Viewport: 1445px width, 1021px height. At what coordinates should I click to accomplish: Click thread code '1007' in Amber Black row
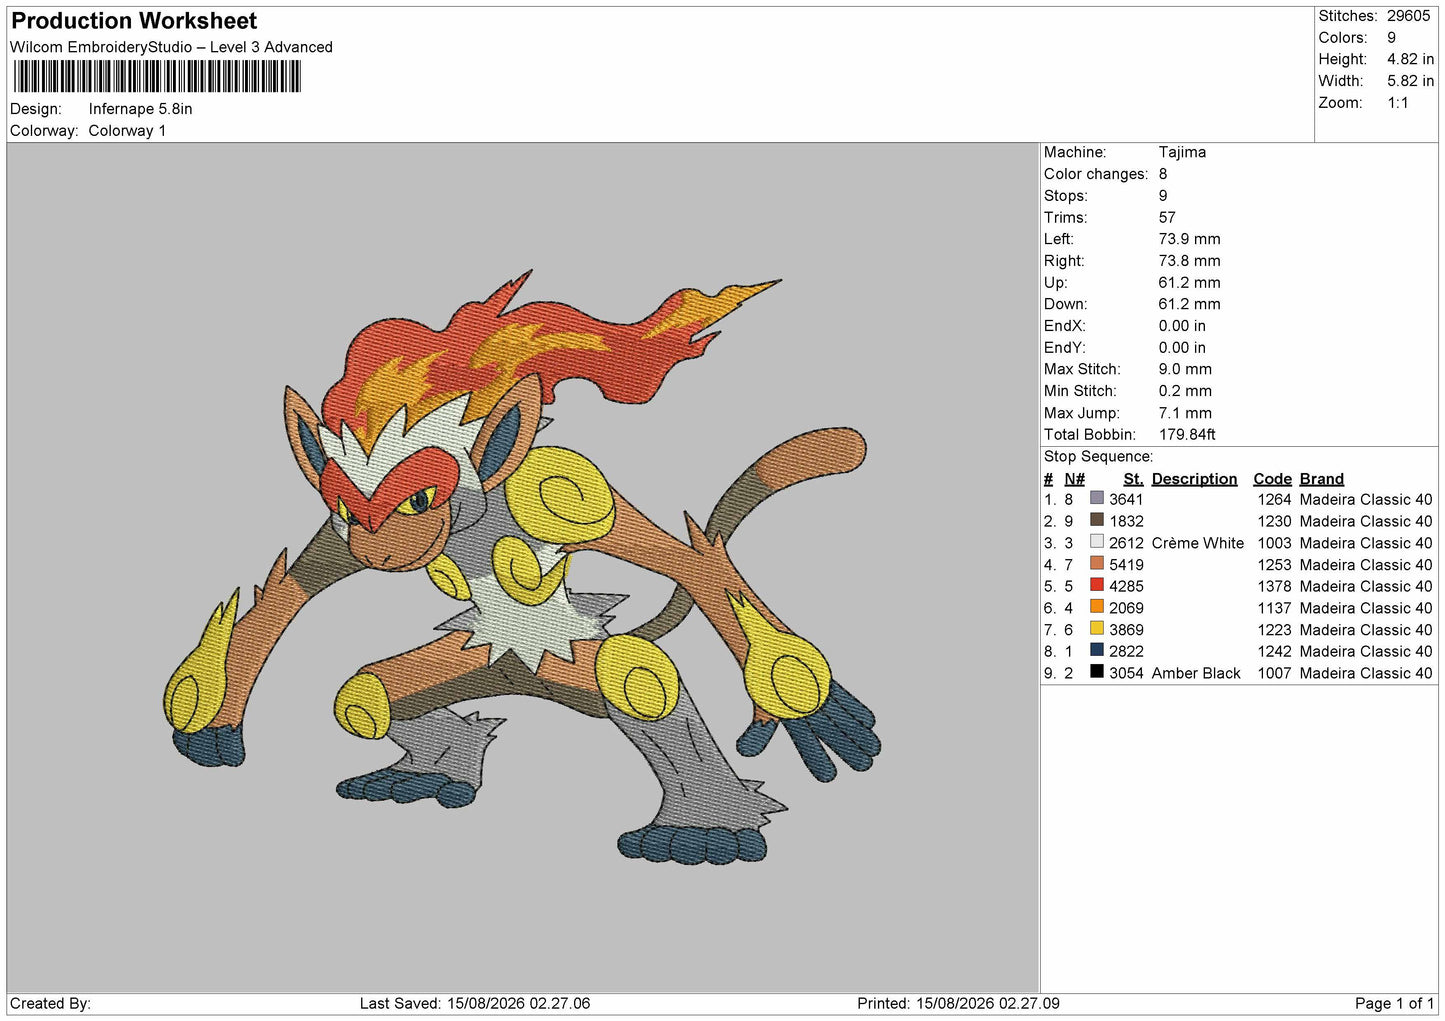pyautogui.click(x=1274, y=673)
